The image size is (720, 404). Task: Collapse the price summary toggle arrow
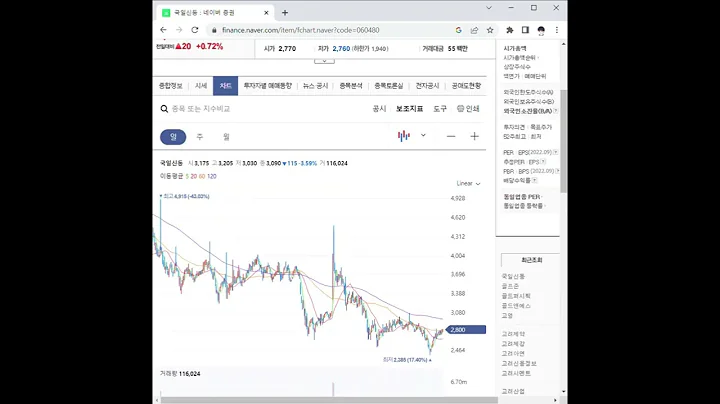tap(324, 61)
